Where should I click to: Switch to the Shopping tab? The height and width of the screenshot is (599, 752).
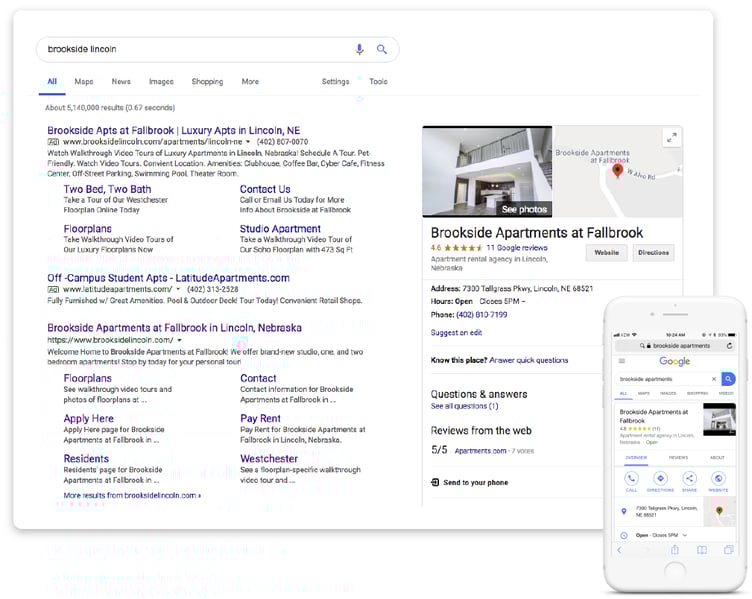click(207, 82)
